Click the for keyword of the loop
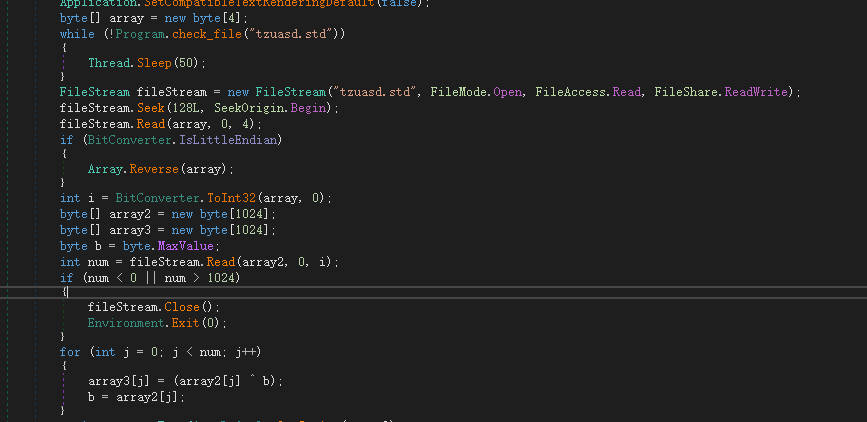Image resolution: width=867 pixels, height=422 pixels. (70, 352)
